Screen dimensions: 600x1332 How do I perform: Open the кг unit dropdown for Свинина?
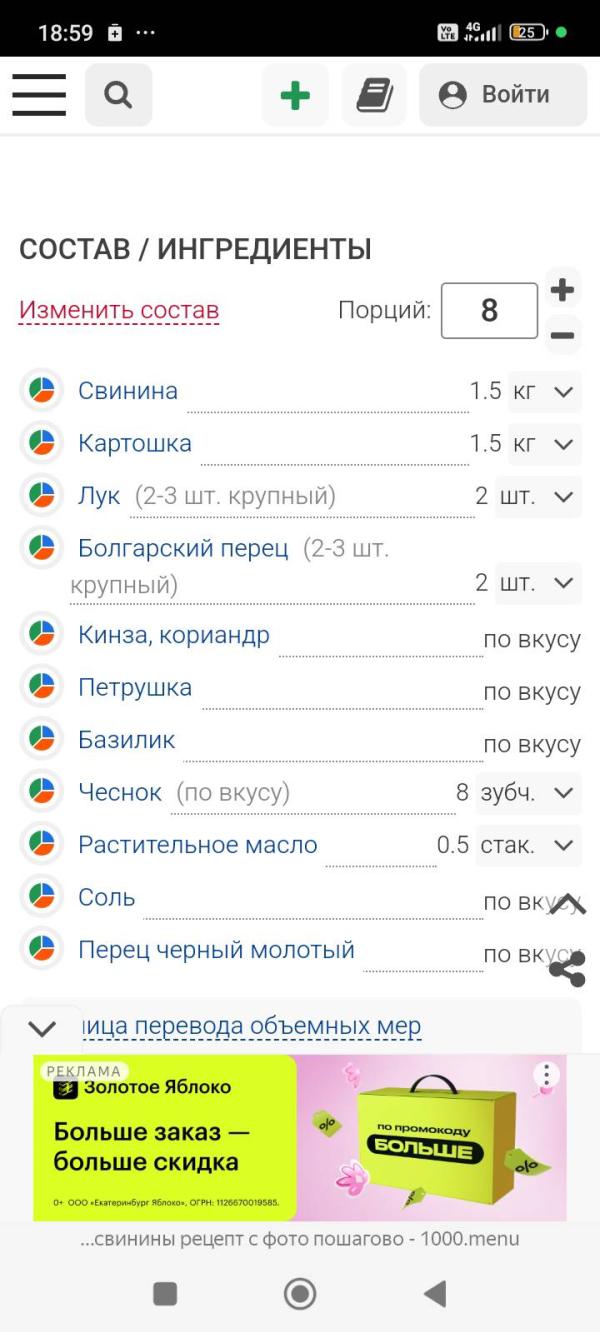(544, 391)
